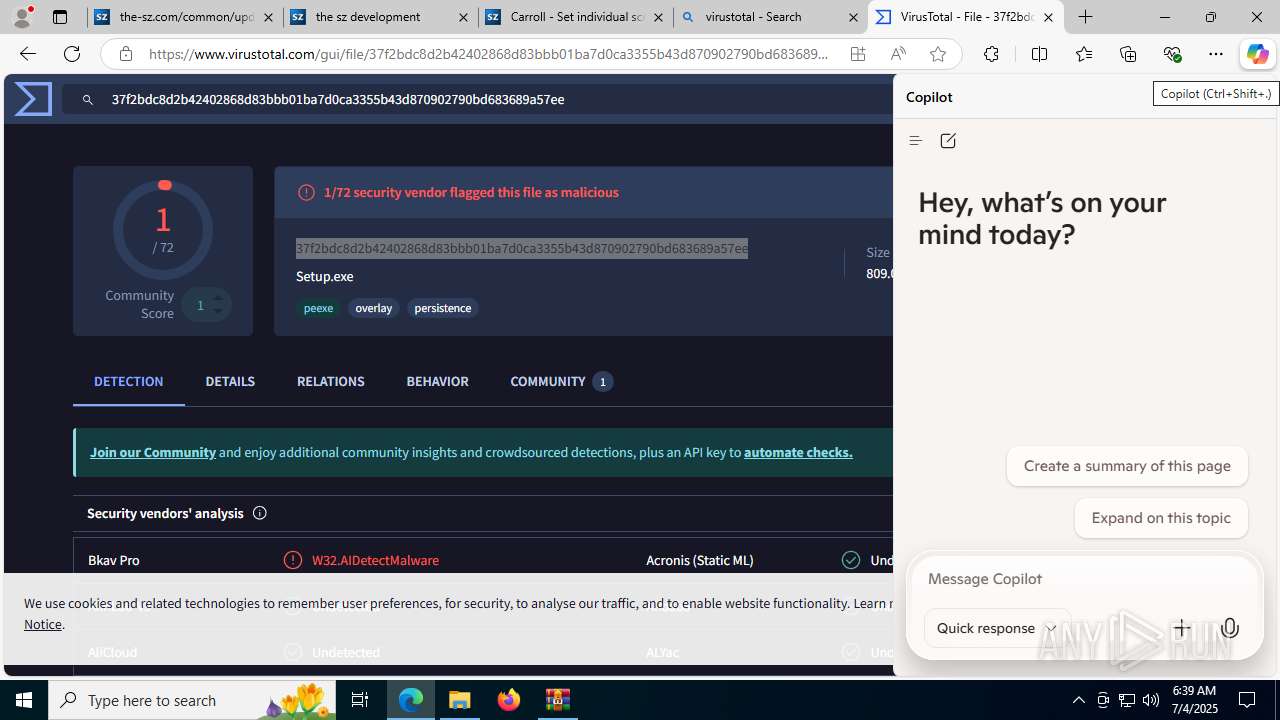This screenshot has height=720, width=1280.
Task: View site information lock icon
Action: pos(125,54)
